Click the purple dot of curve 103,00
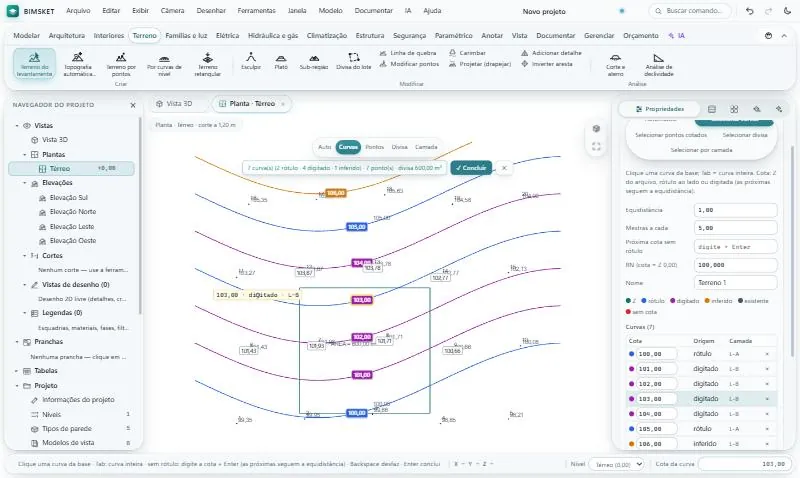The width and height of the screenshot is (800, 478). click(631, 399)
